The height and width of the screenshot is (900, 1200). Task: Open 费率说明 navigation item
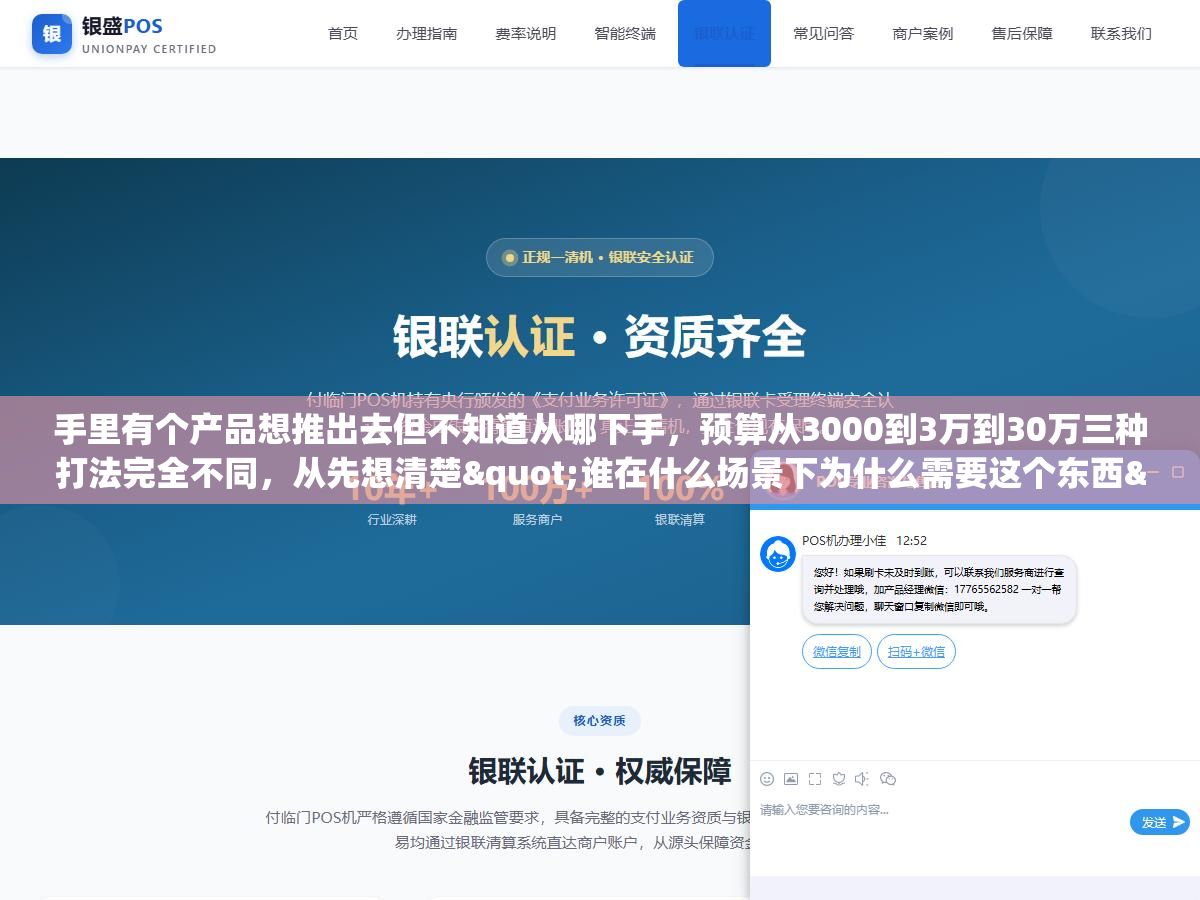pos(526,33)
